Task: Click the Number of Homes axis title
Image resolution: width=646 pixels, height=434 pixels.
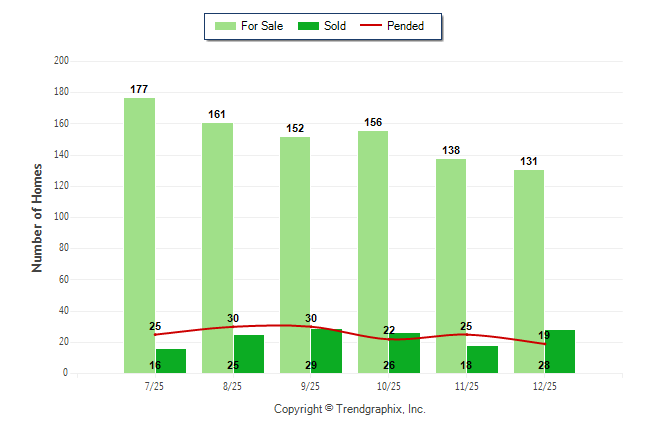Action: (37, 217)
